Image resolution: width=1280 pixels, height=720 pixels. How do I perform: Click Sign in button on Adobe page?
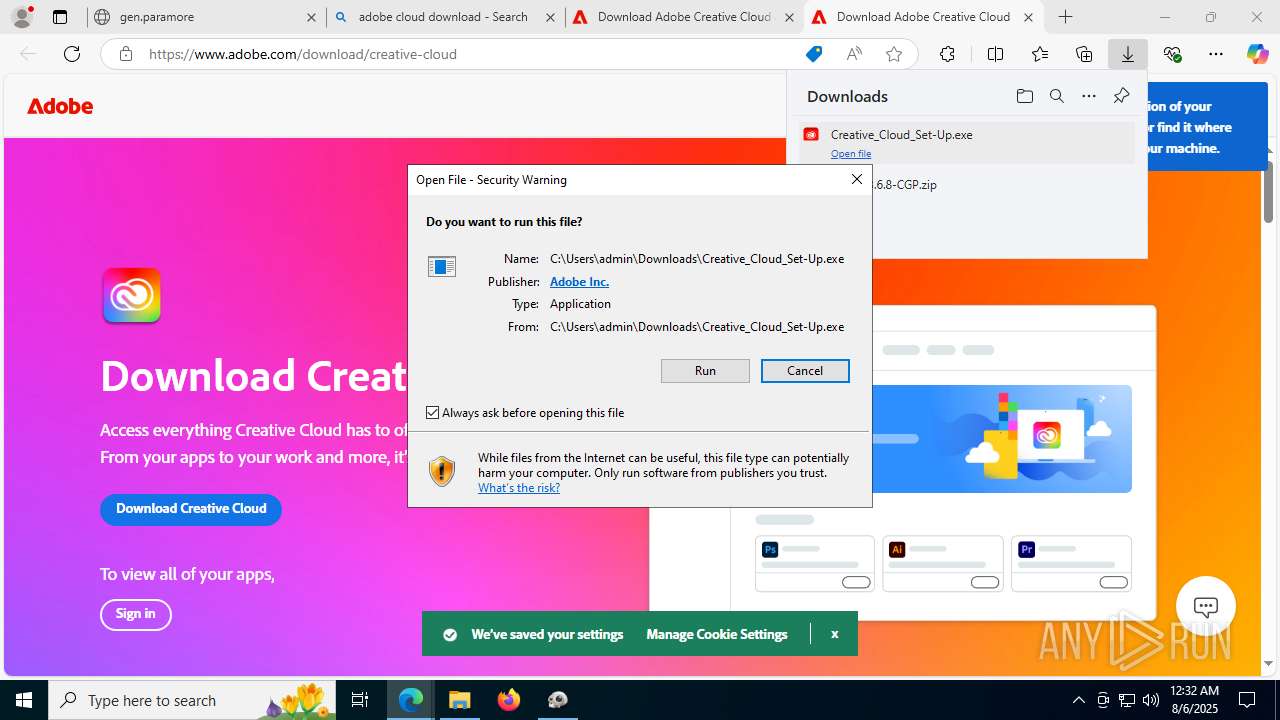tap(136, 614)
